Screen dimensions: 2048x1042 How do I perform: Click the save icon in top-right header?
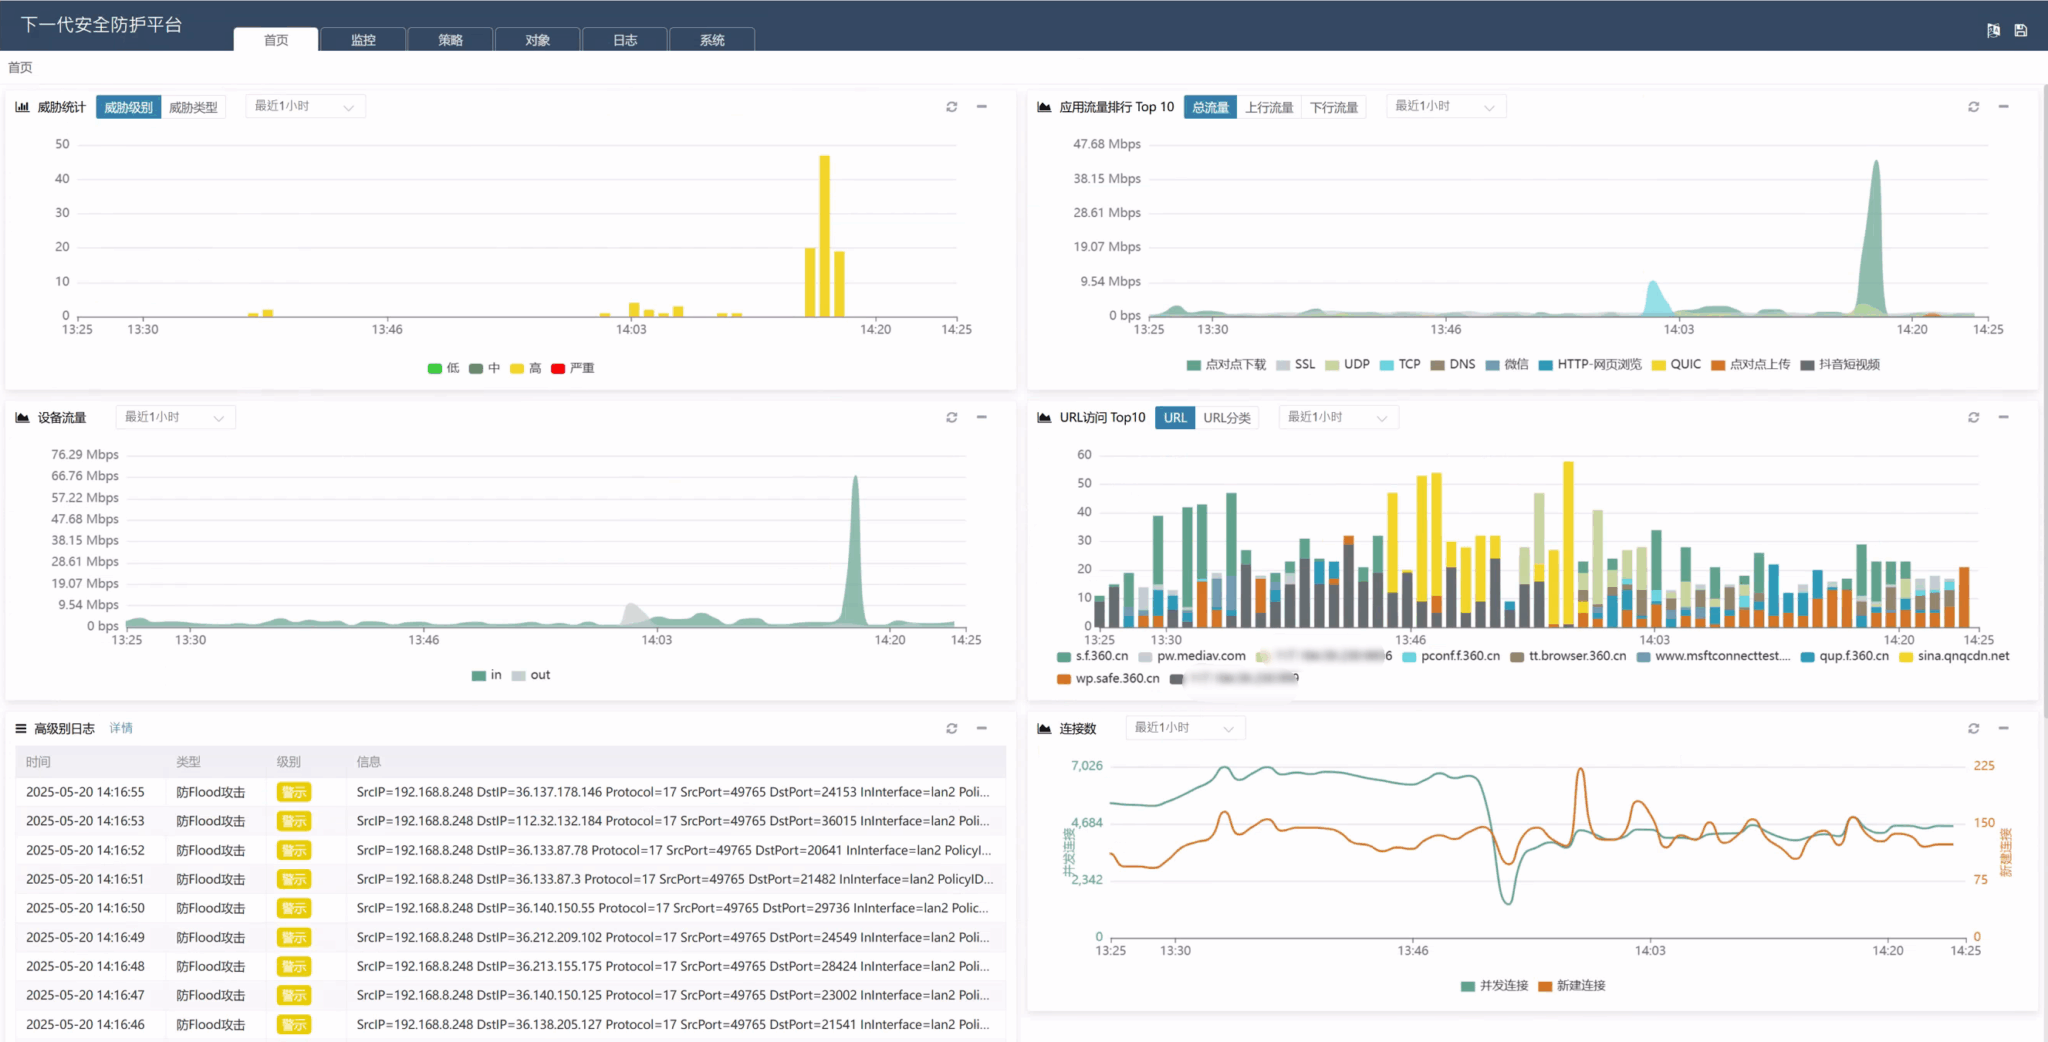click(2021, 30)
